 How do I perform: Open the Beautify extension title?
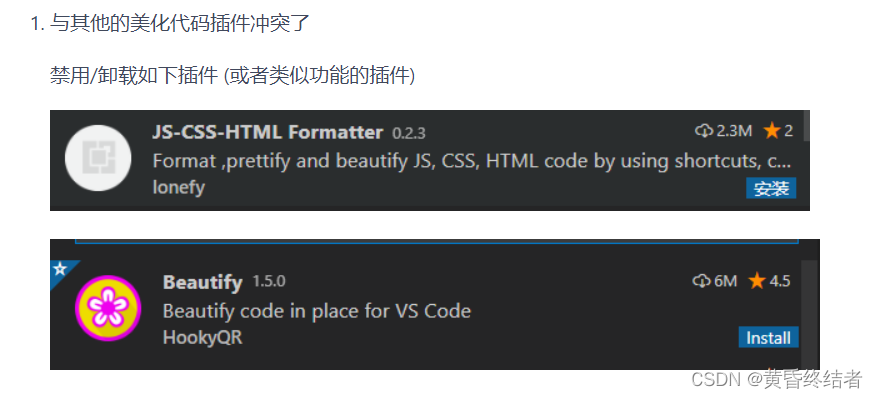point(203,281)
